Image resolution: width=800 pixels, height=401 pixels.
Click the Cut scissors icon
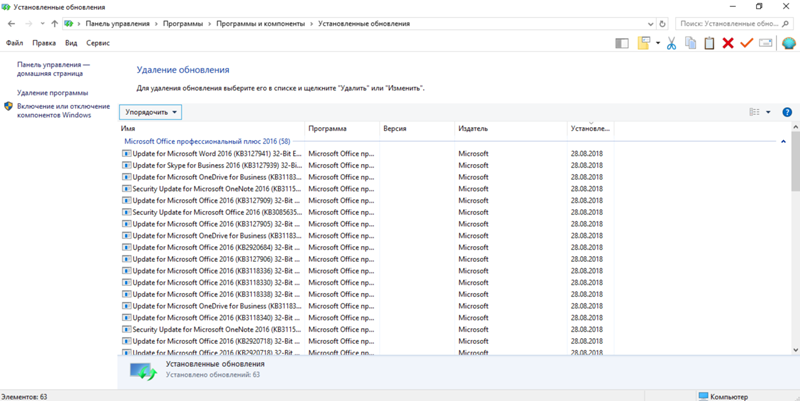(x=671, y=43)
